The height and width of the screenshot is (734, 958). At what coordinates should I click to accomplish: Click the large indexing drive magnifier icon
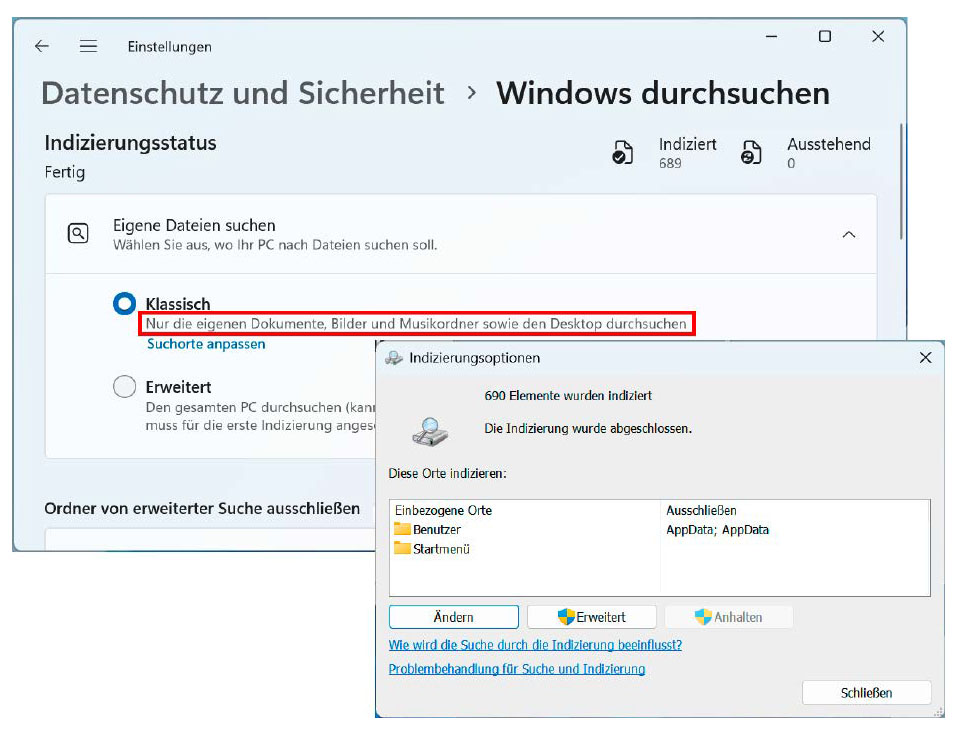pyautogui.click(x=430, y=431)
